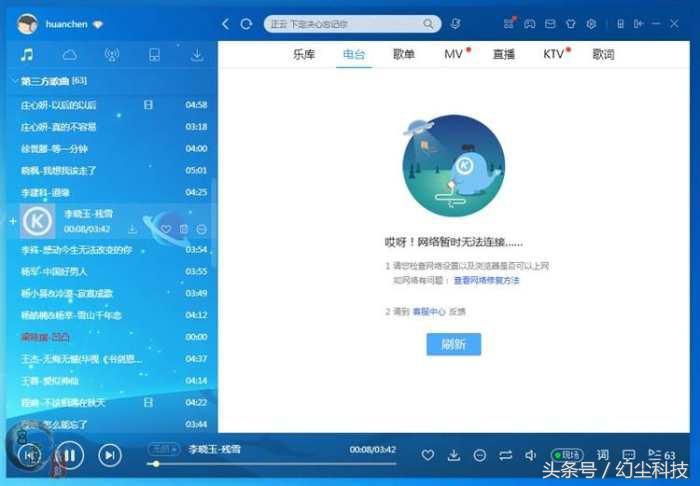The width and height of the screenshot is (700, 486).
Task: Open listen-to-identify song icon next to search
Action: [455, 24]
